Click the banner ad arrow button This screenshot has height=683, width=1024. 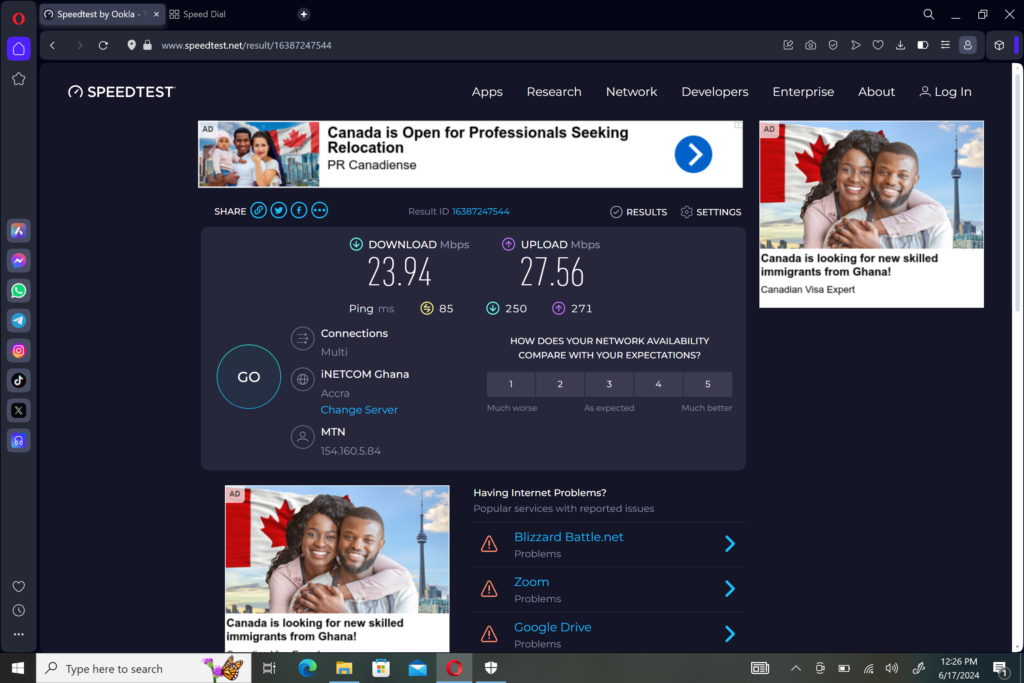coord(693,154)
